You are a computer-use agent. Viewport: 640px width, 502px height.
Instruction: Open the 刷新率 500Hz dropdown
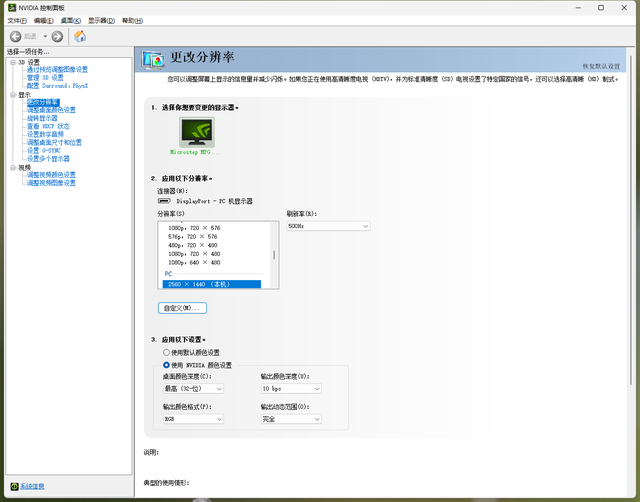coord(329,226)
